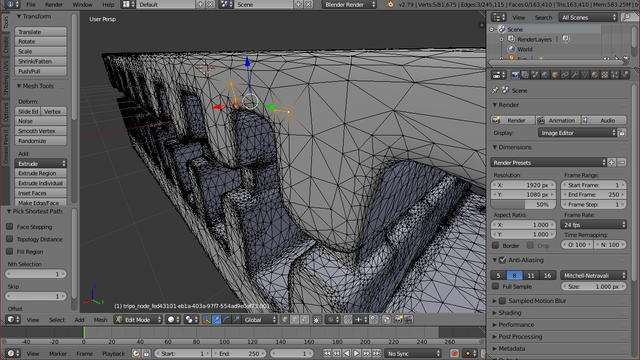The height and width of the screenshot is (360, 640).
Task: Open the Render Layers properties tab icon
Action: tap(525, 75)
